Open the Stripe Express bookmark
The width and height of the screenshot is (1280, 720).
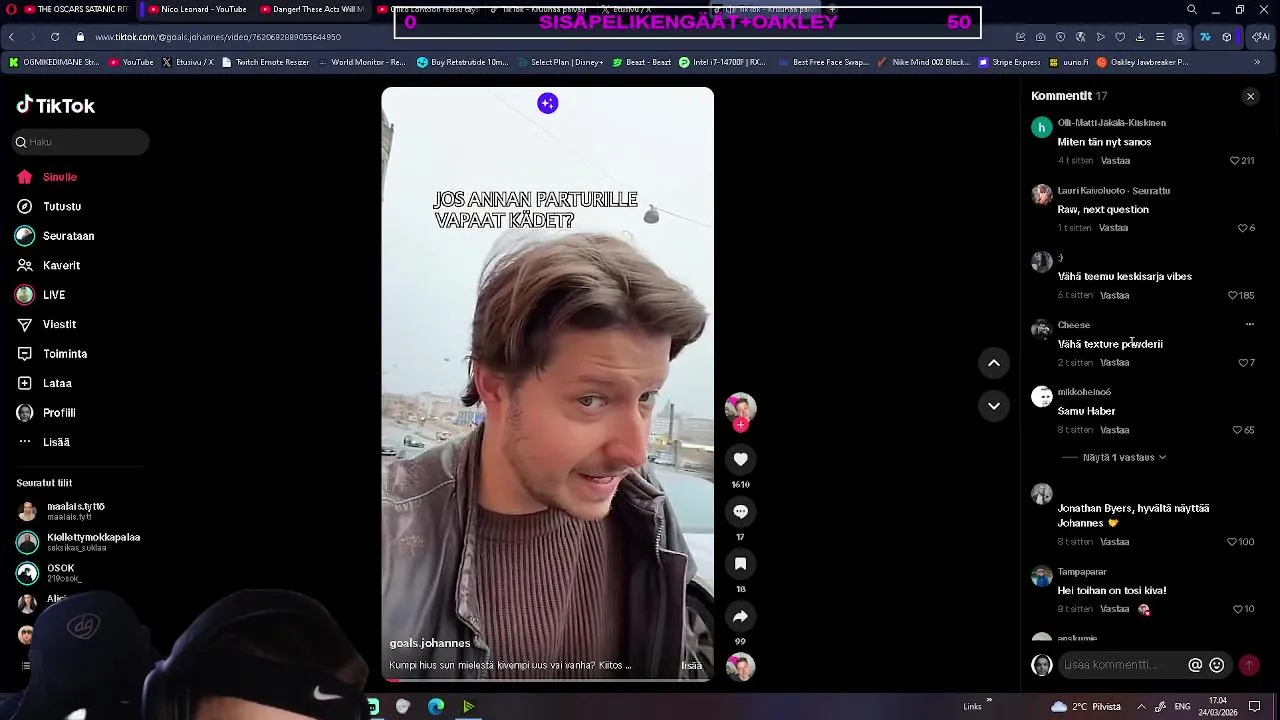coord(1010,62)
